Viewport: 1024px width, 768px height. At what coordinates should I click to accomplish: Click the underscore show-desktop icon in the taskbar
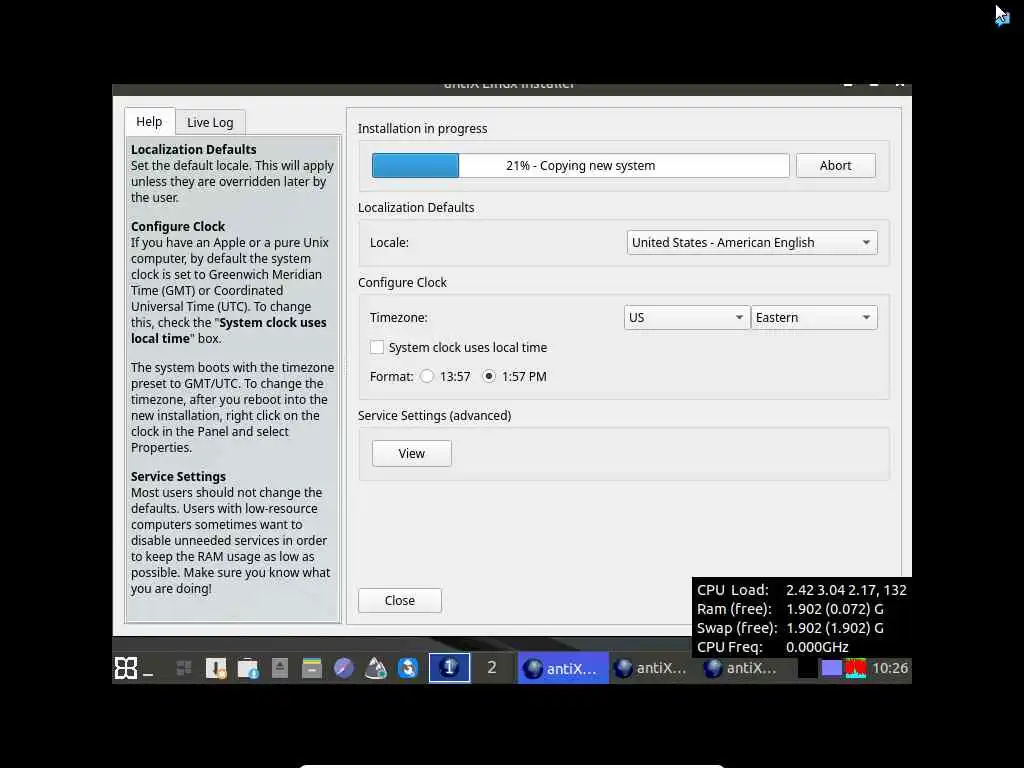148,673
